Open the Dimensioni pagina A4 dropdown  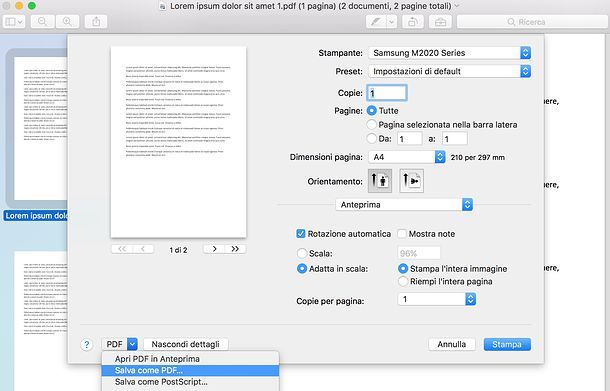tap(407, 157)
